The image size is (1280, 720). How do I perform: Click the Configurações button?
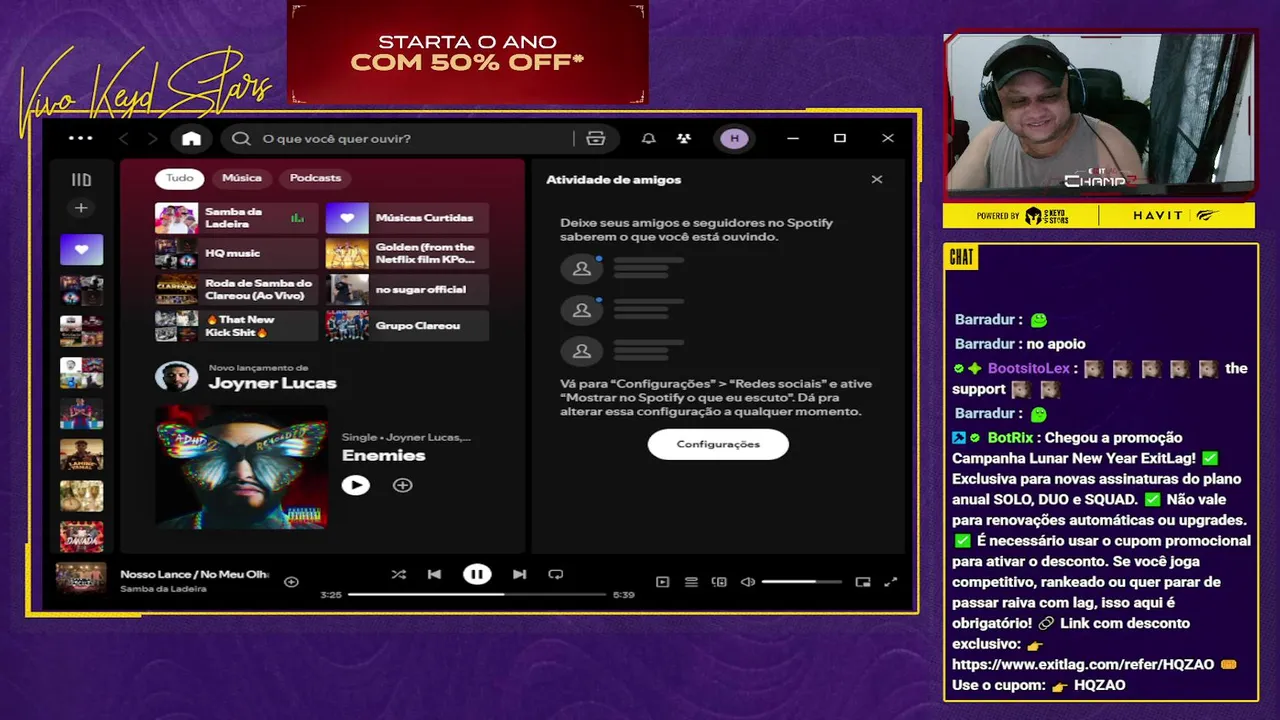pyautogui.click(x=718, y=444)
